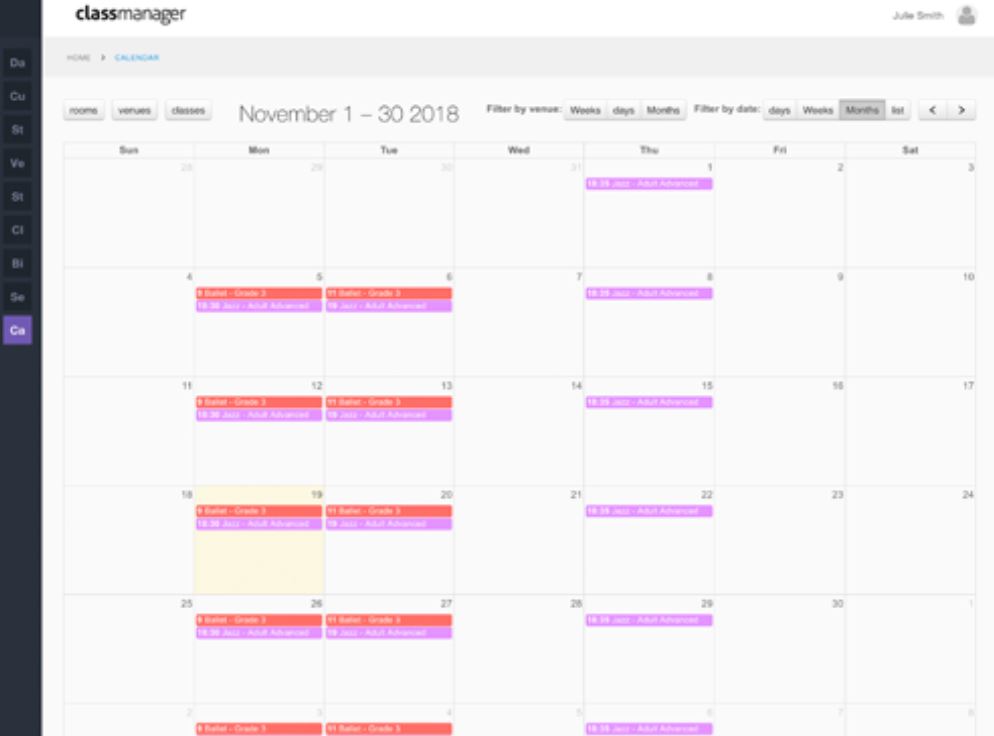Toggle the list view under Filter by date

[x=898, y=110]
